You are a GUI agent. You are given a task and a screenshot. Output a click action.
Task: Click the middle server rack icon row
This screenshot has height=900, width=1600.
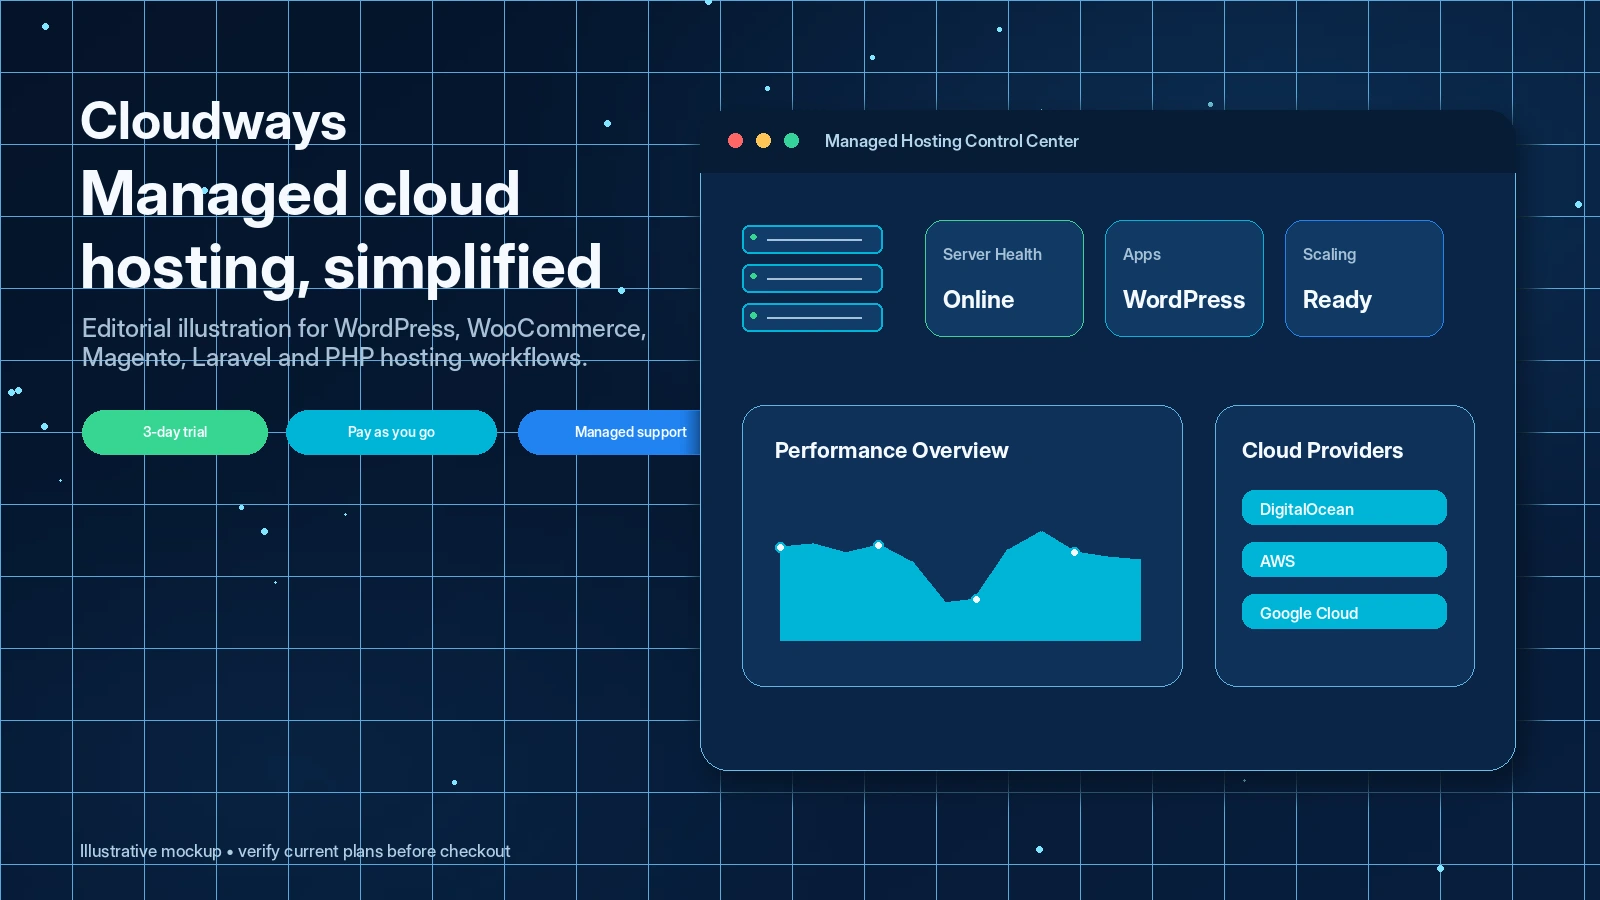click(812, 278)
